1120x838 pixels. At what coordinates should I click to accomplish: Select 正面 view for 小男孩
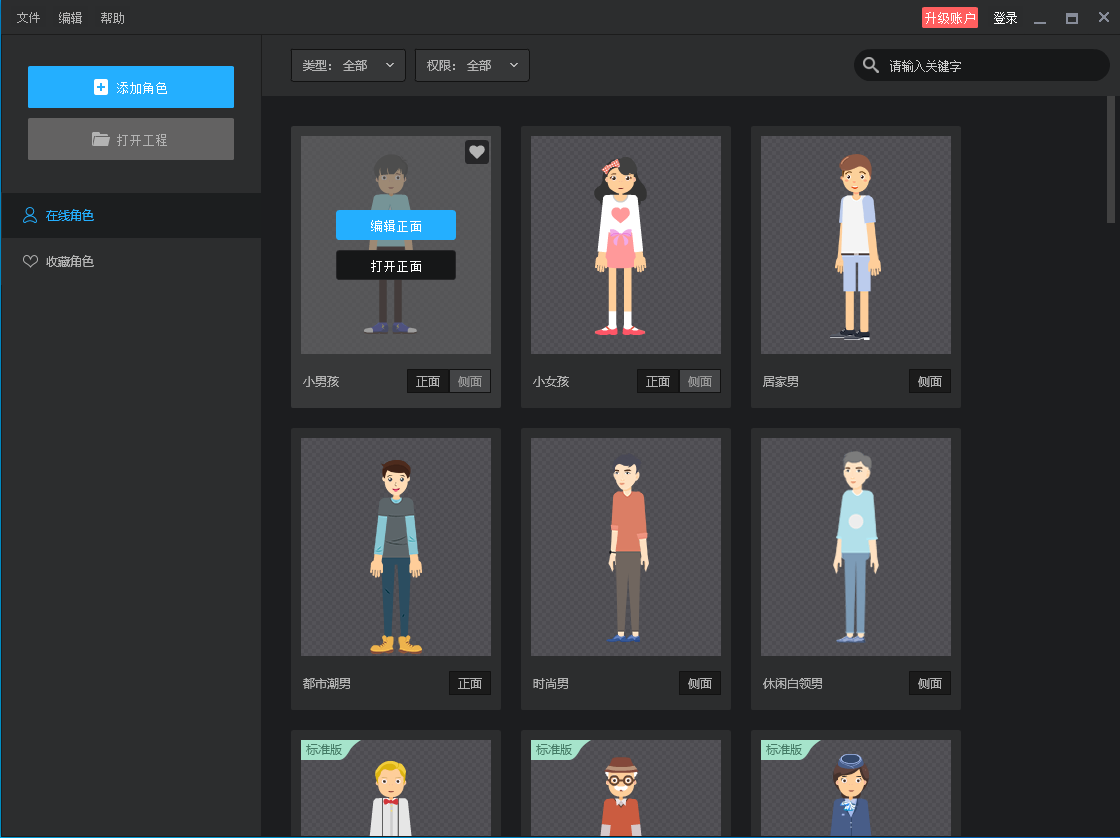point(428,381)
